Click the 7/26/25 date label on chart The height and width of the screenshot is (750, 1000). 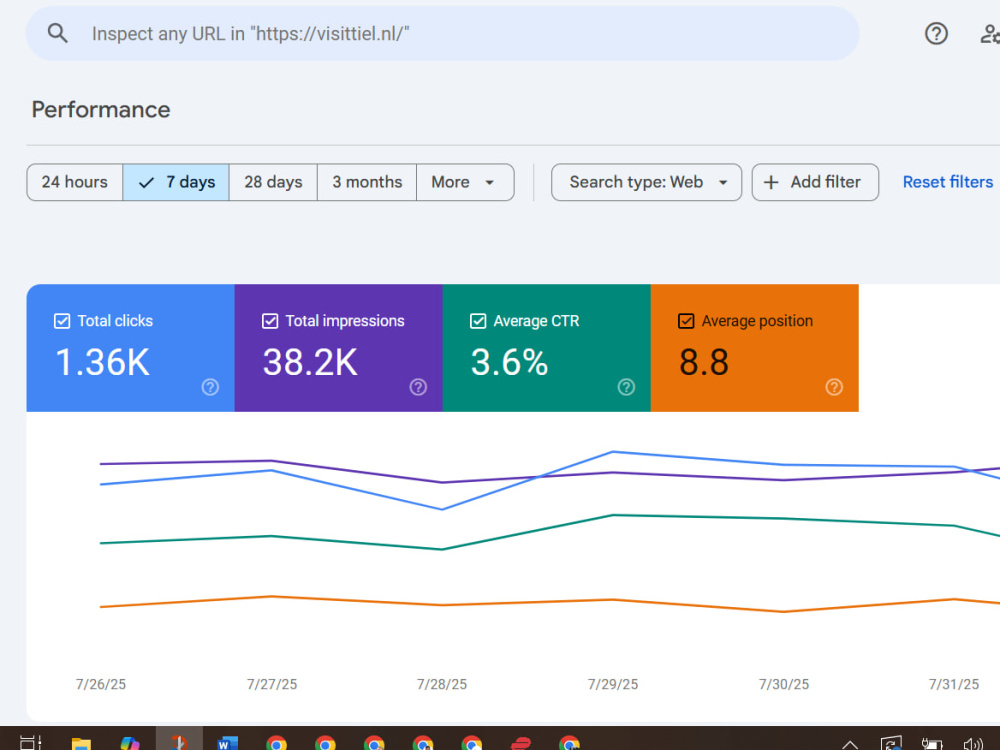click(101, 684)
